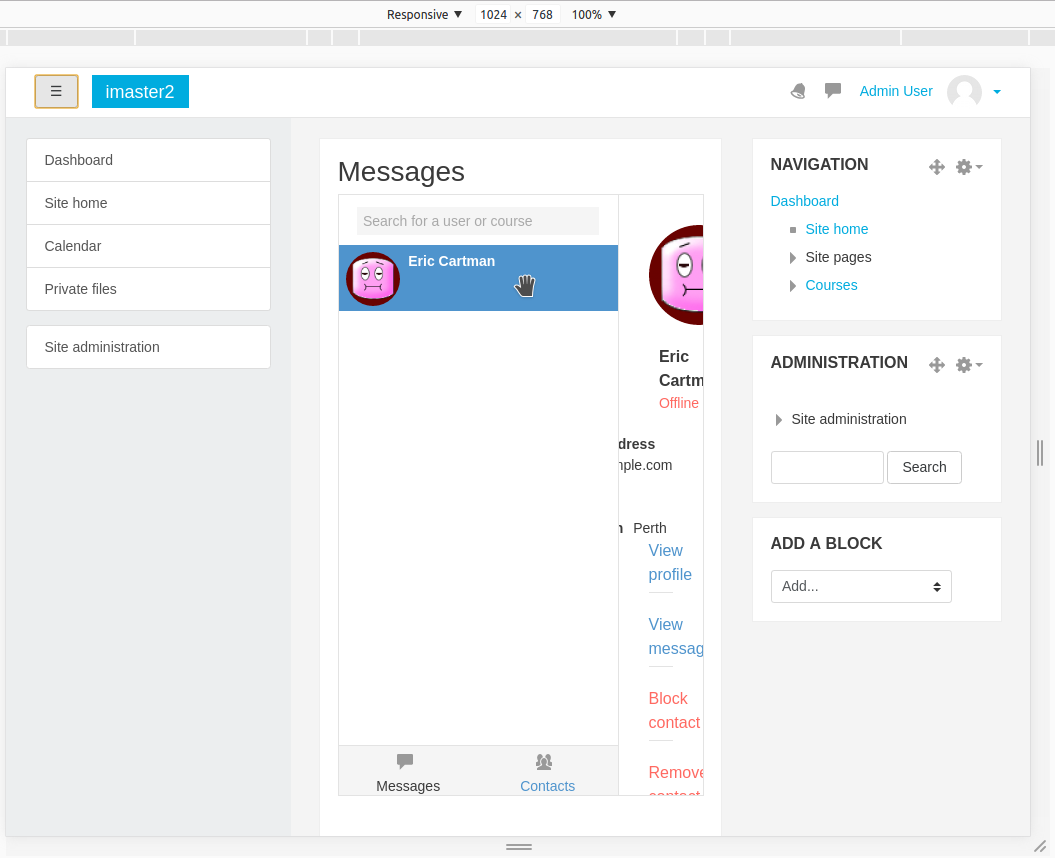Open the Add a block dropdown
This screenshot has width=1055, height=858.
861,586
